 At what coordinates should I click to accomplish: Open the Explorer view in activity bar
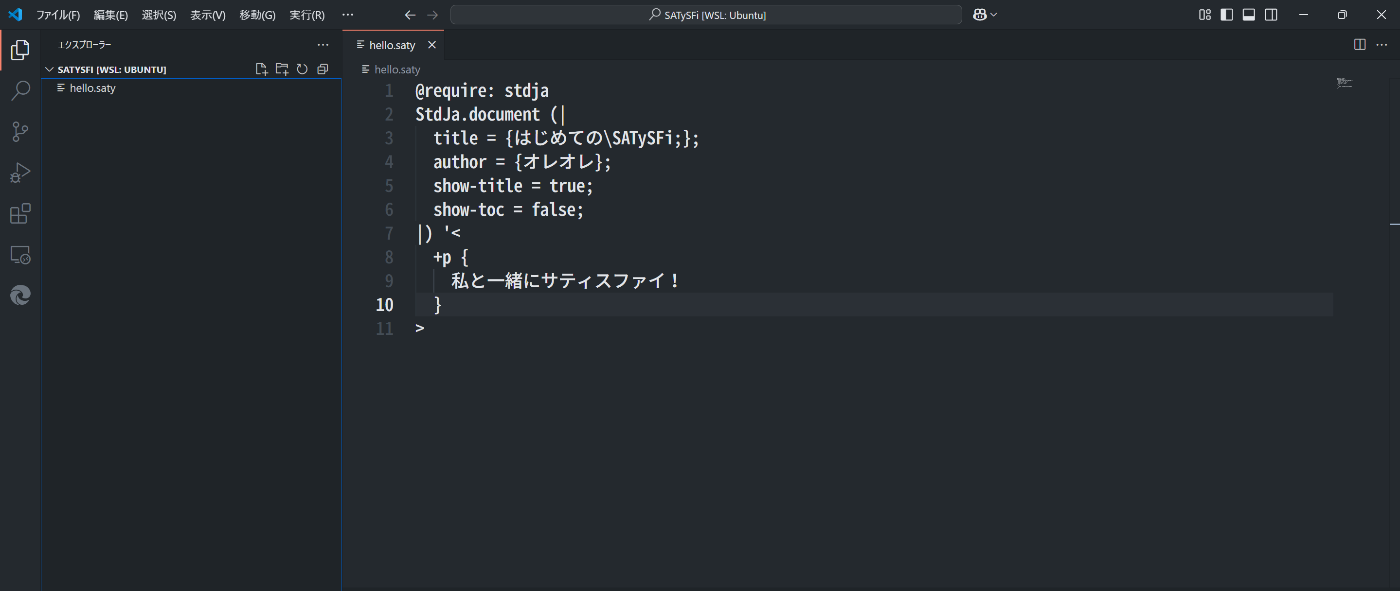click(20, 50)
